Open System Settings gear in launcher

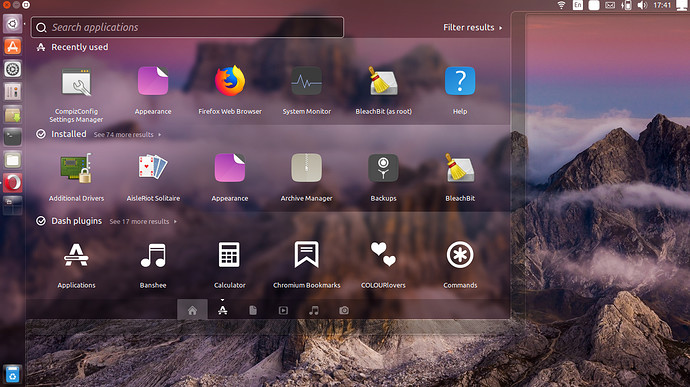tap(13, 69)
